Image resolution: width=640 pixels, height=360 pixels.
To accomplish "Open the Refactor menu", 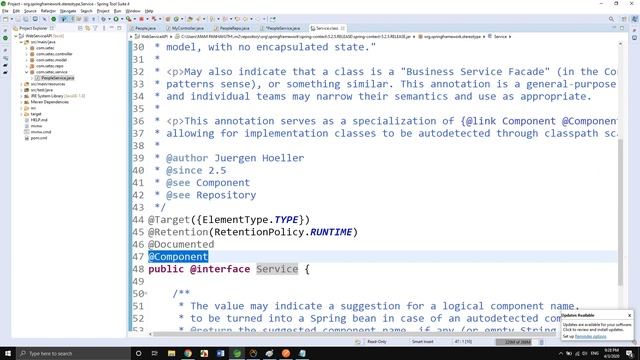I will [x=48, y=11].
